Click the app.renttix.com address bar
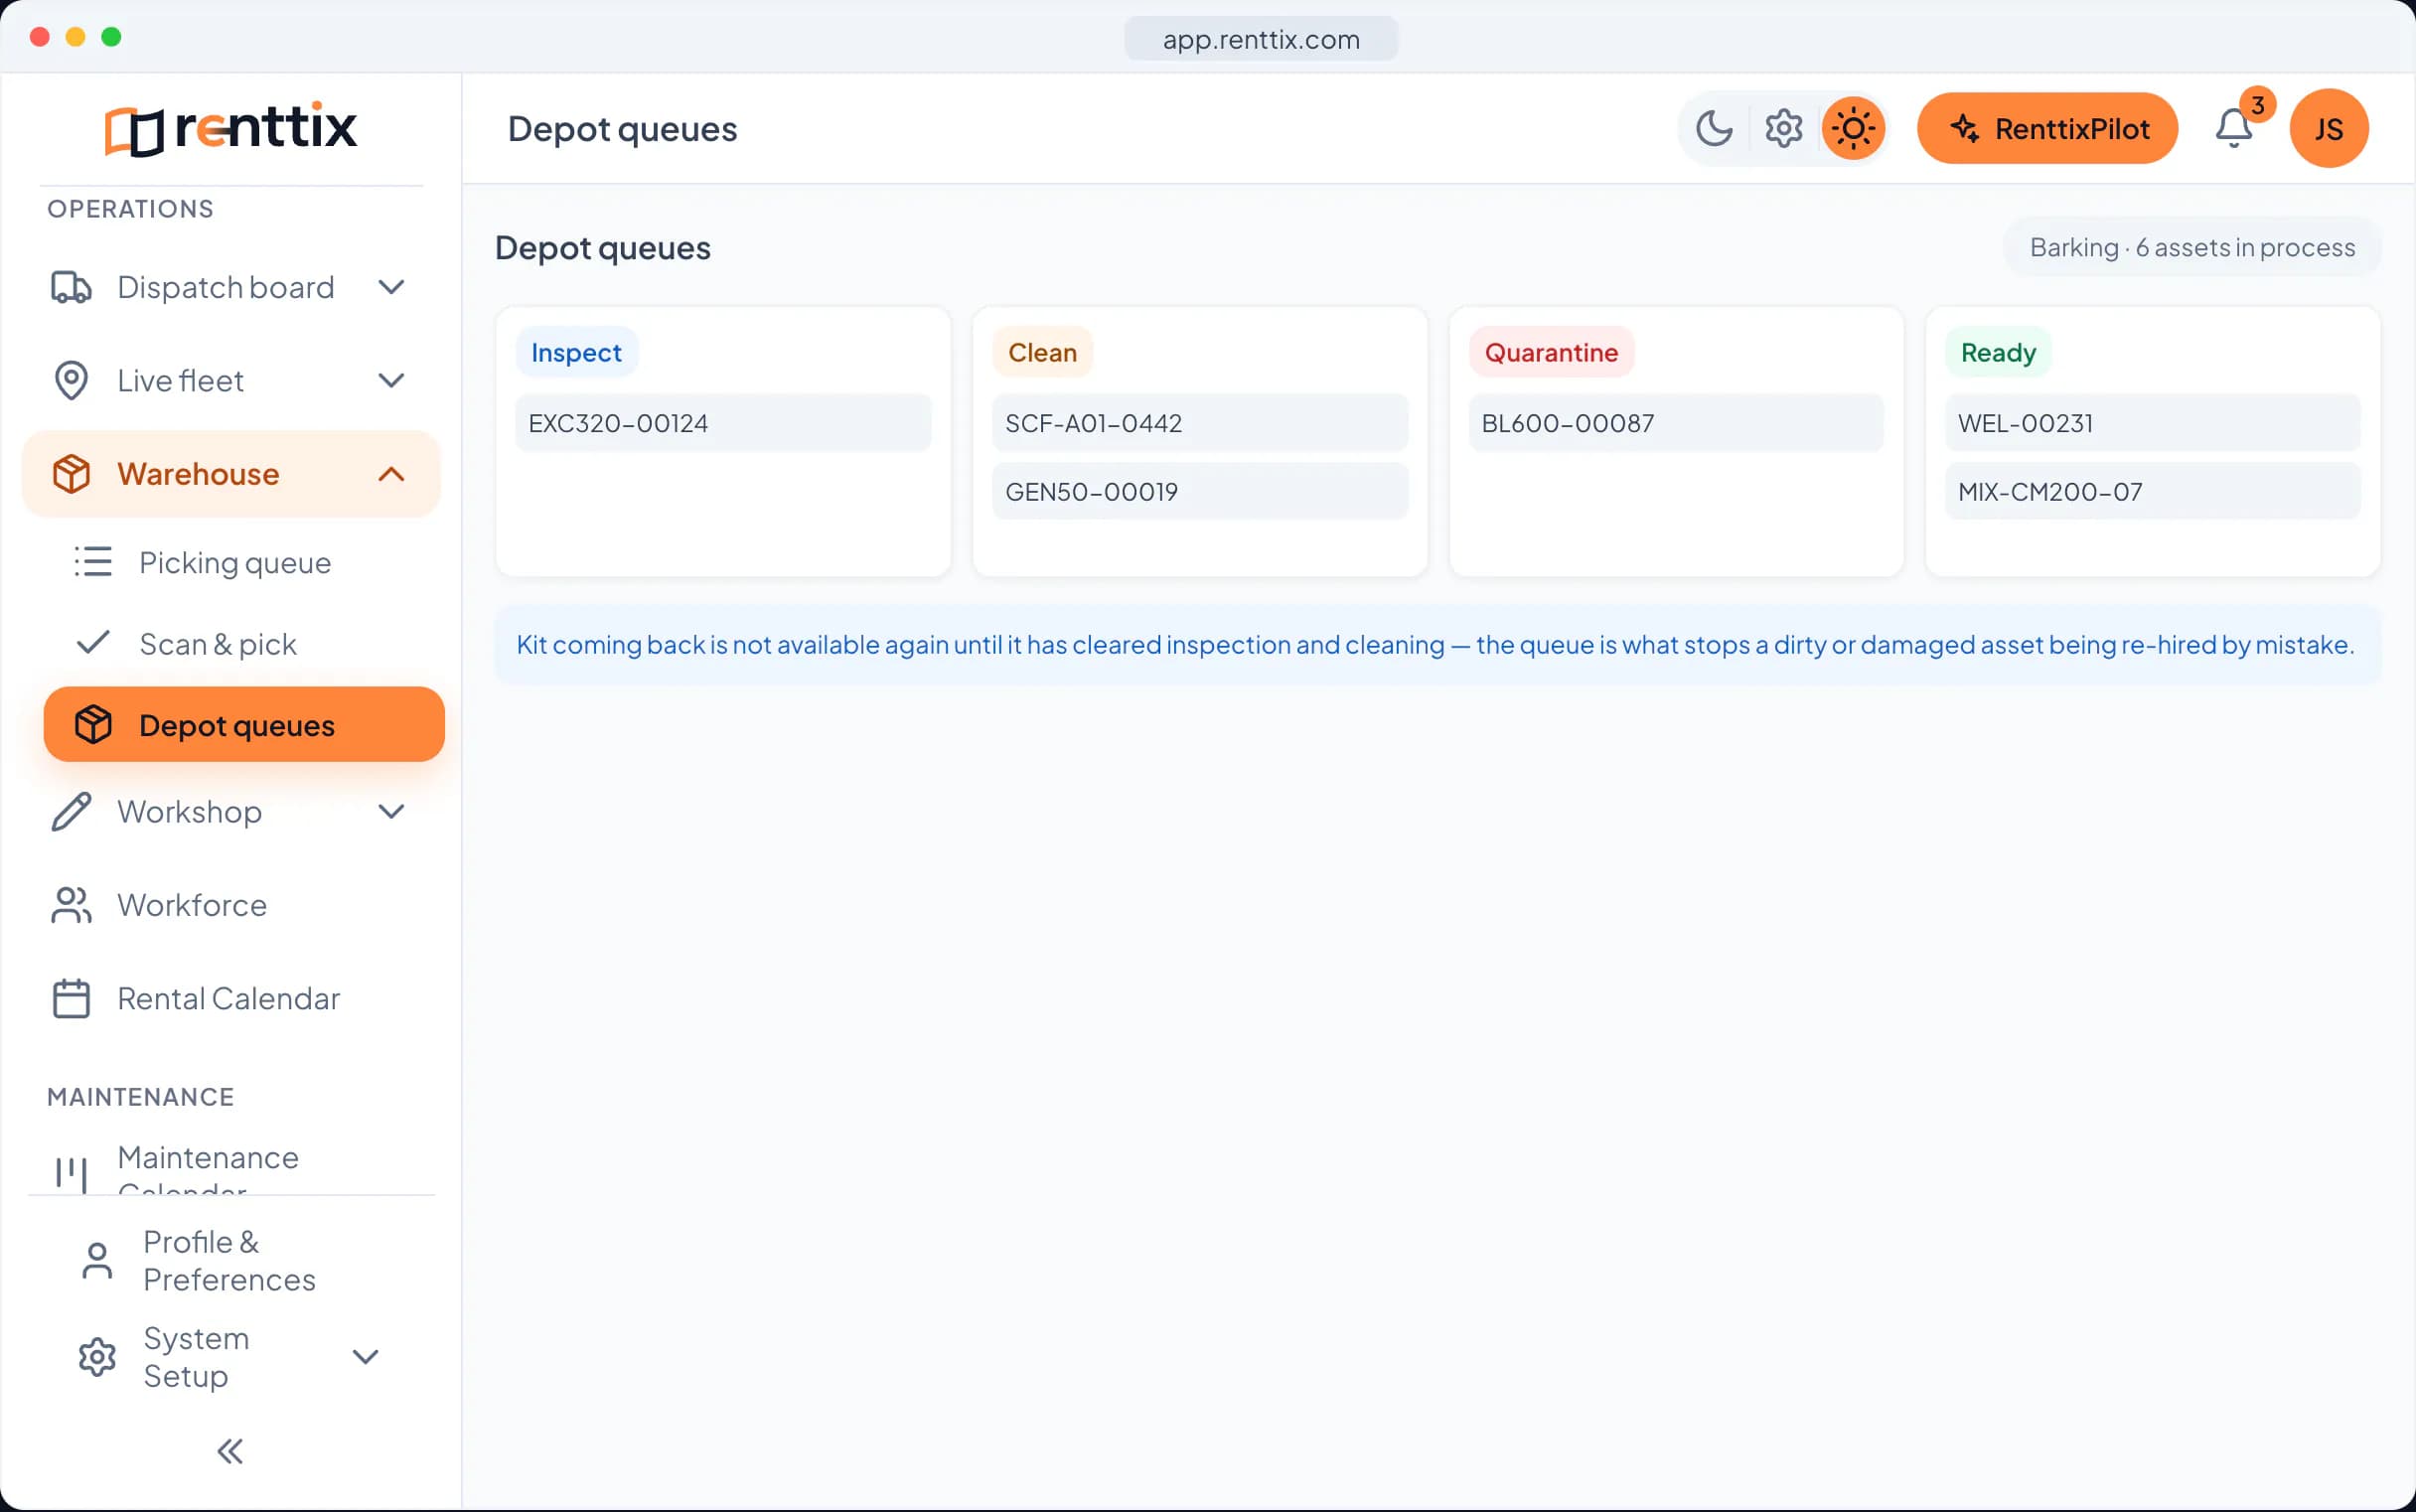 point(1261,39)
